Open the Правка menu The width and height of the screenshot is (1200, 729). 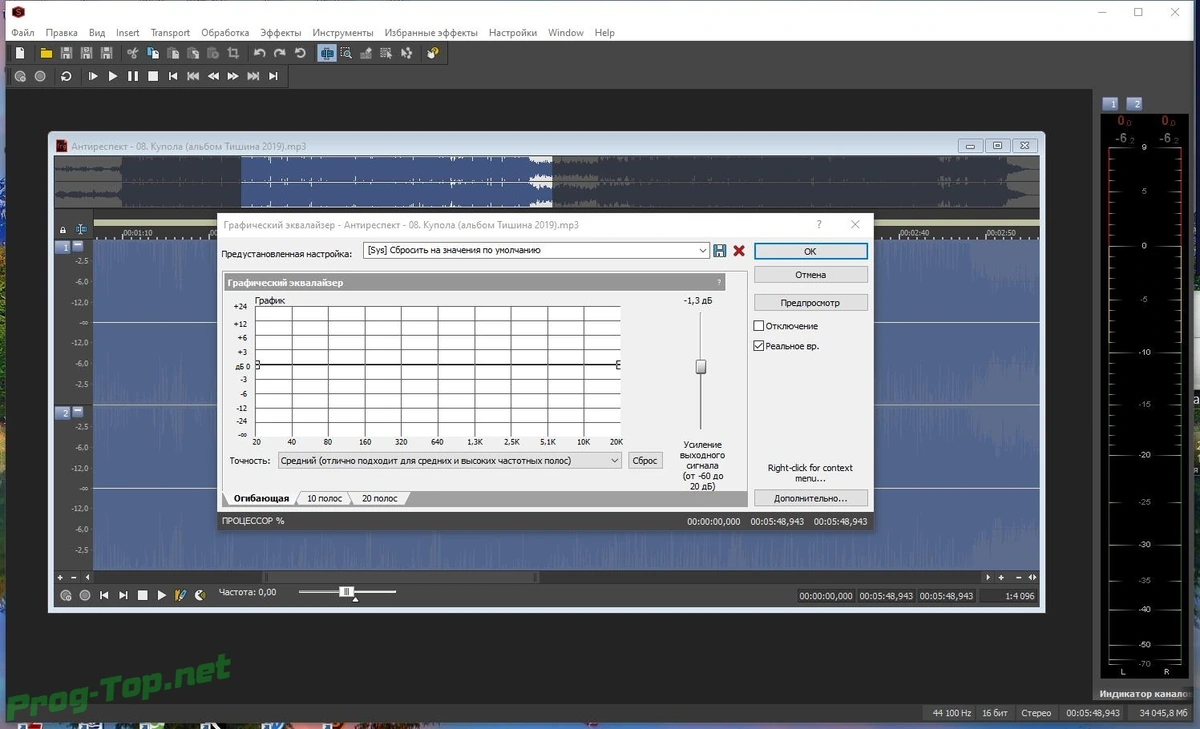pos(62,33)
